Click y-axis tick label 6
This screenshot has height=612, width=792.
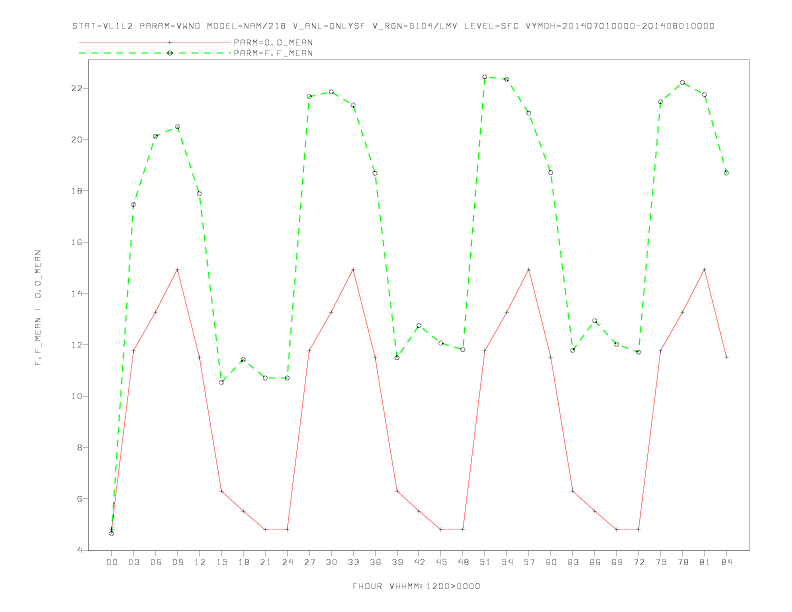80,498
